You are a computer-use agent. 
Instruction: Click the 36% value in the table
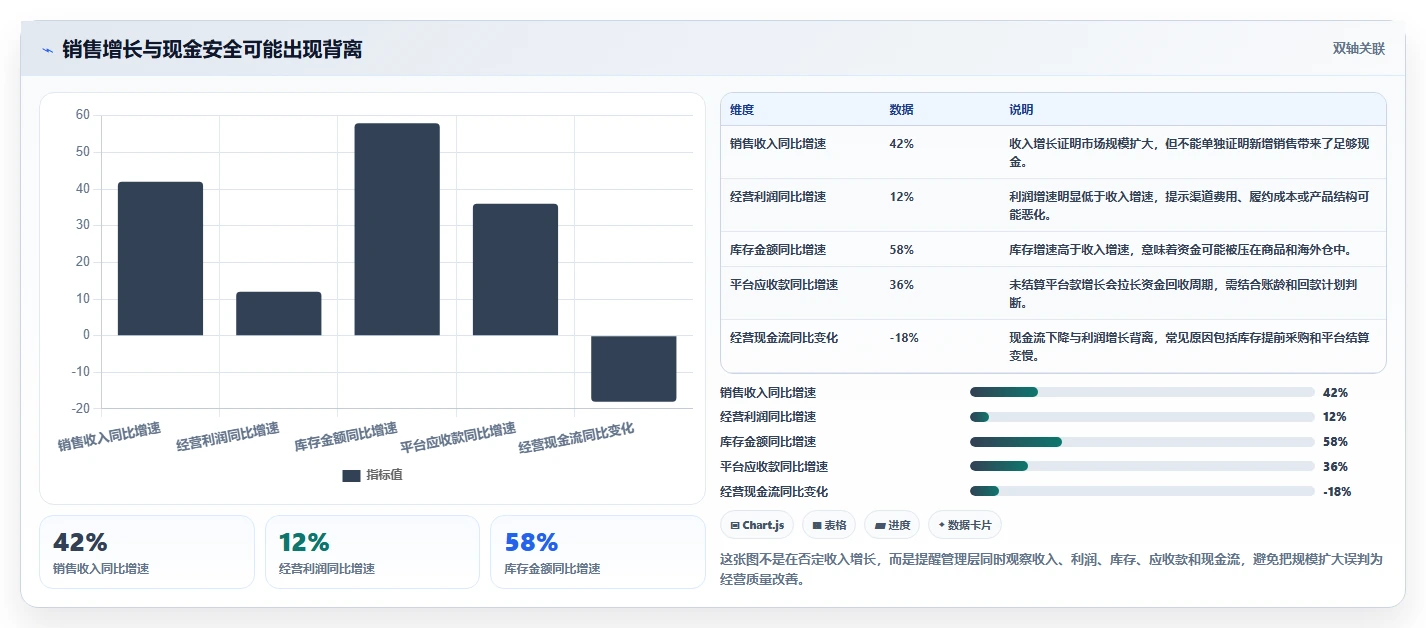(901, 285)
